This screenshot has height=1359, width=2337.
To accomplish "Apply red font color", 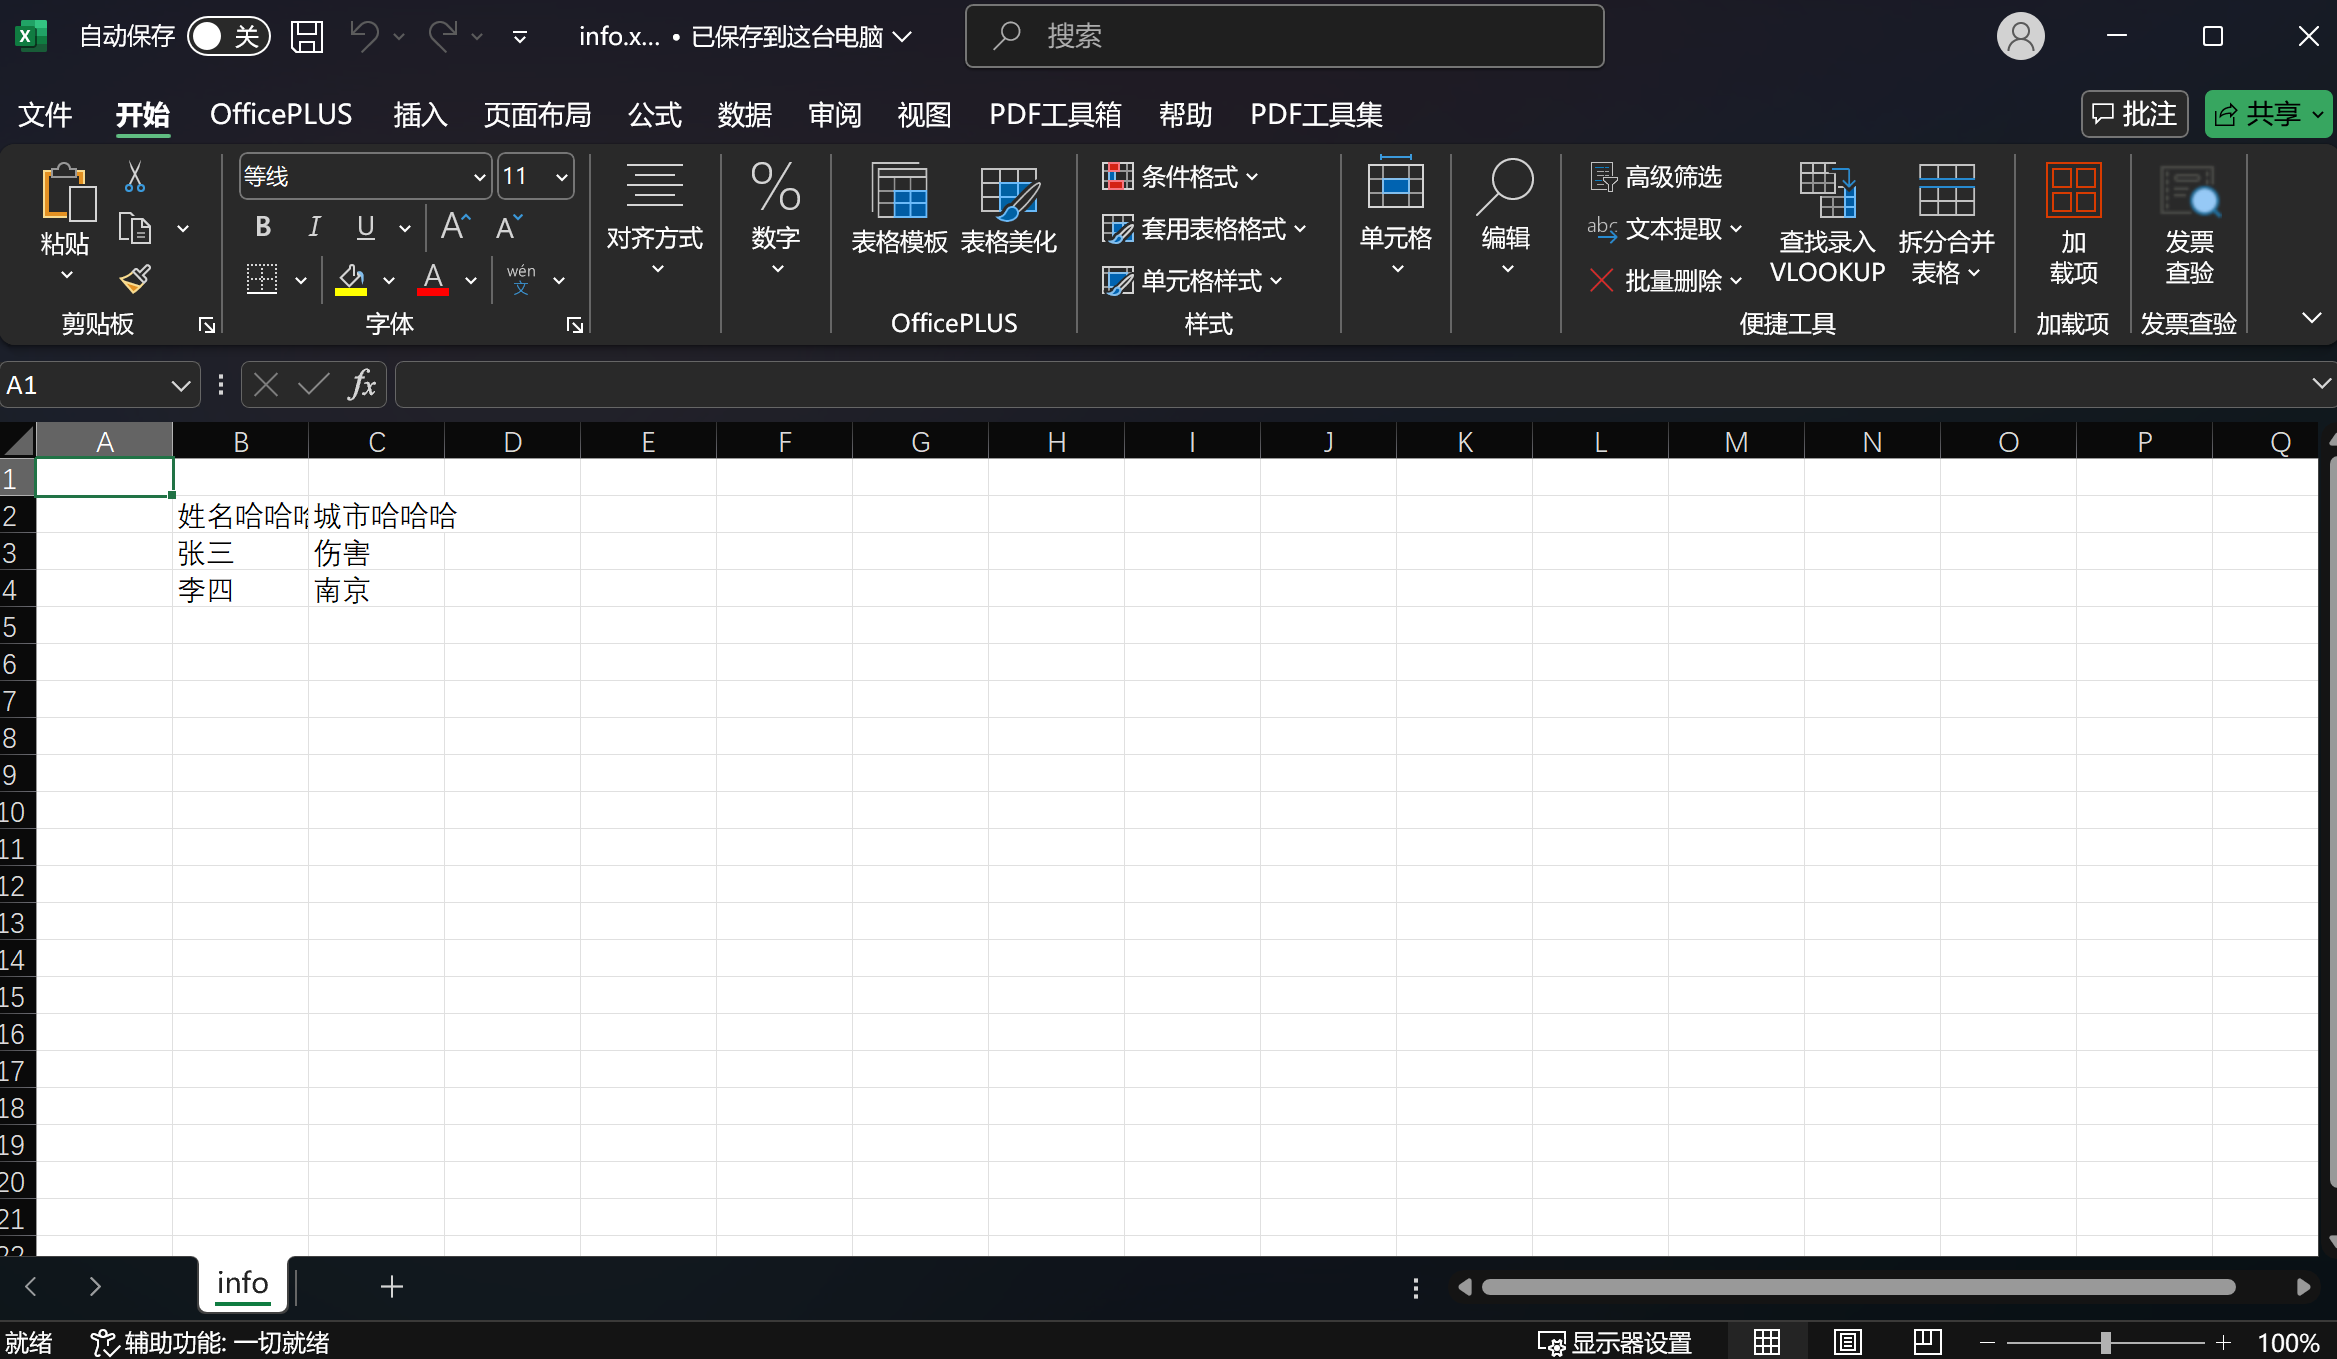I will coord(433,280).
